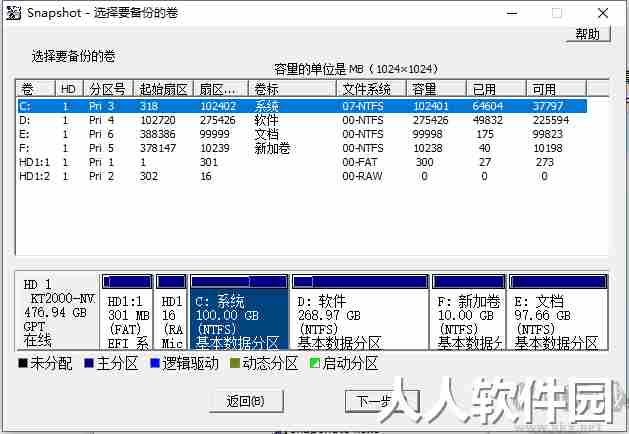Image resolution: width=629 pixels, height=434 pixels.
Task: Click the 49832 used value for D:
Action: point(487,120)
